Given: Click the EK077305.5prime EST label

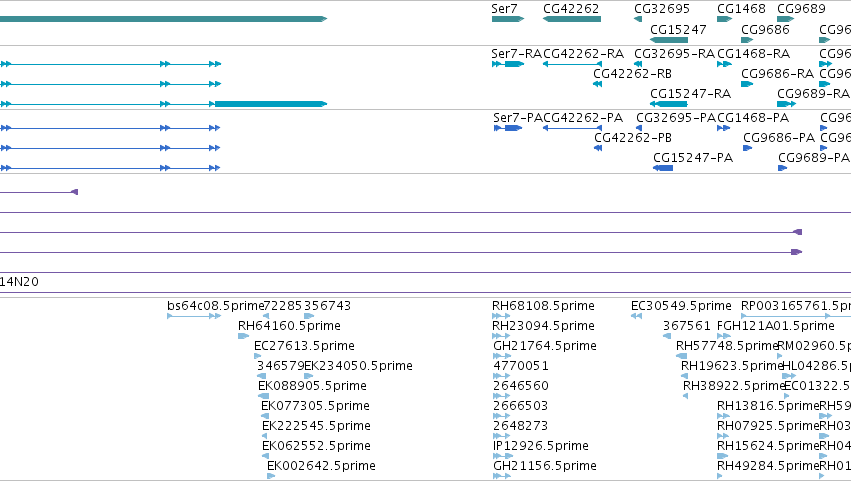Looking at the screenshot, I should [315, 406].
